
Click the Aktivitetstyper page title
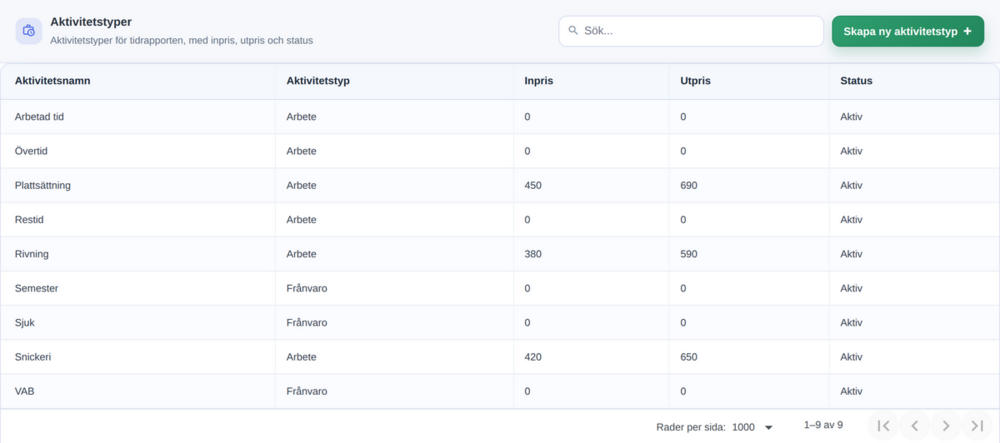[91, 22]
